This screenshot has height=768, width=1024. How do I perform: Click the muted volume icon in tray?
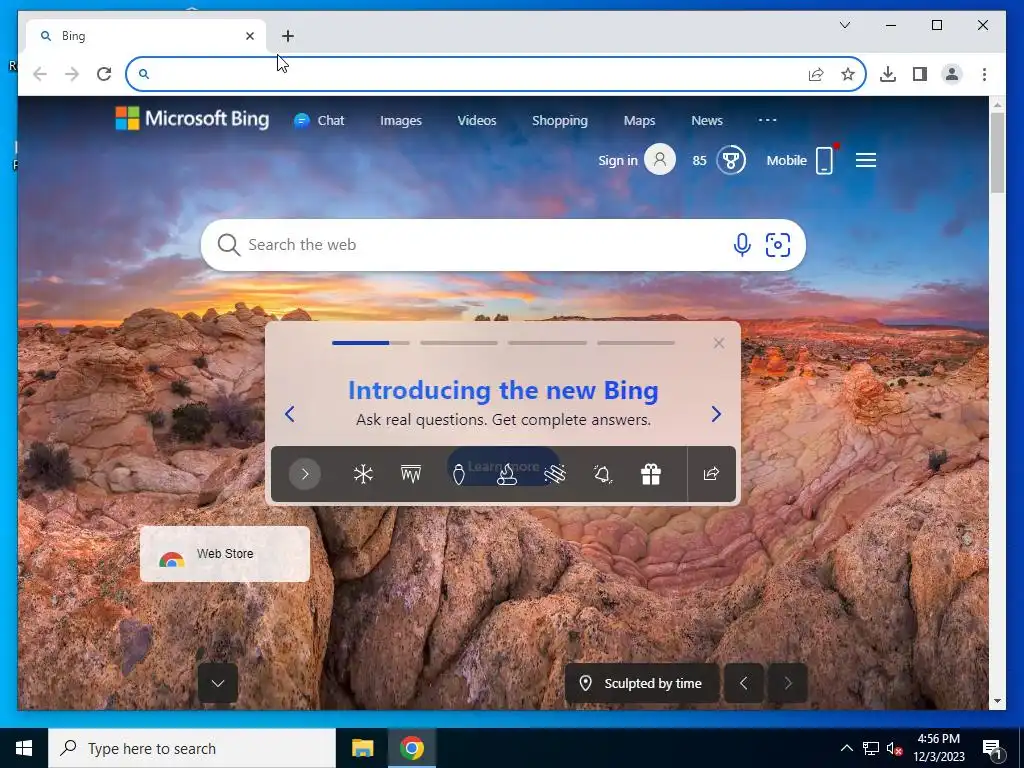[x=894, y=748]
